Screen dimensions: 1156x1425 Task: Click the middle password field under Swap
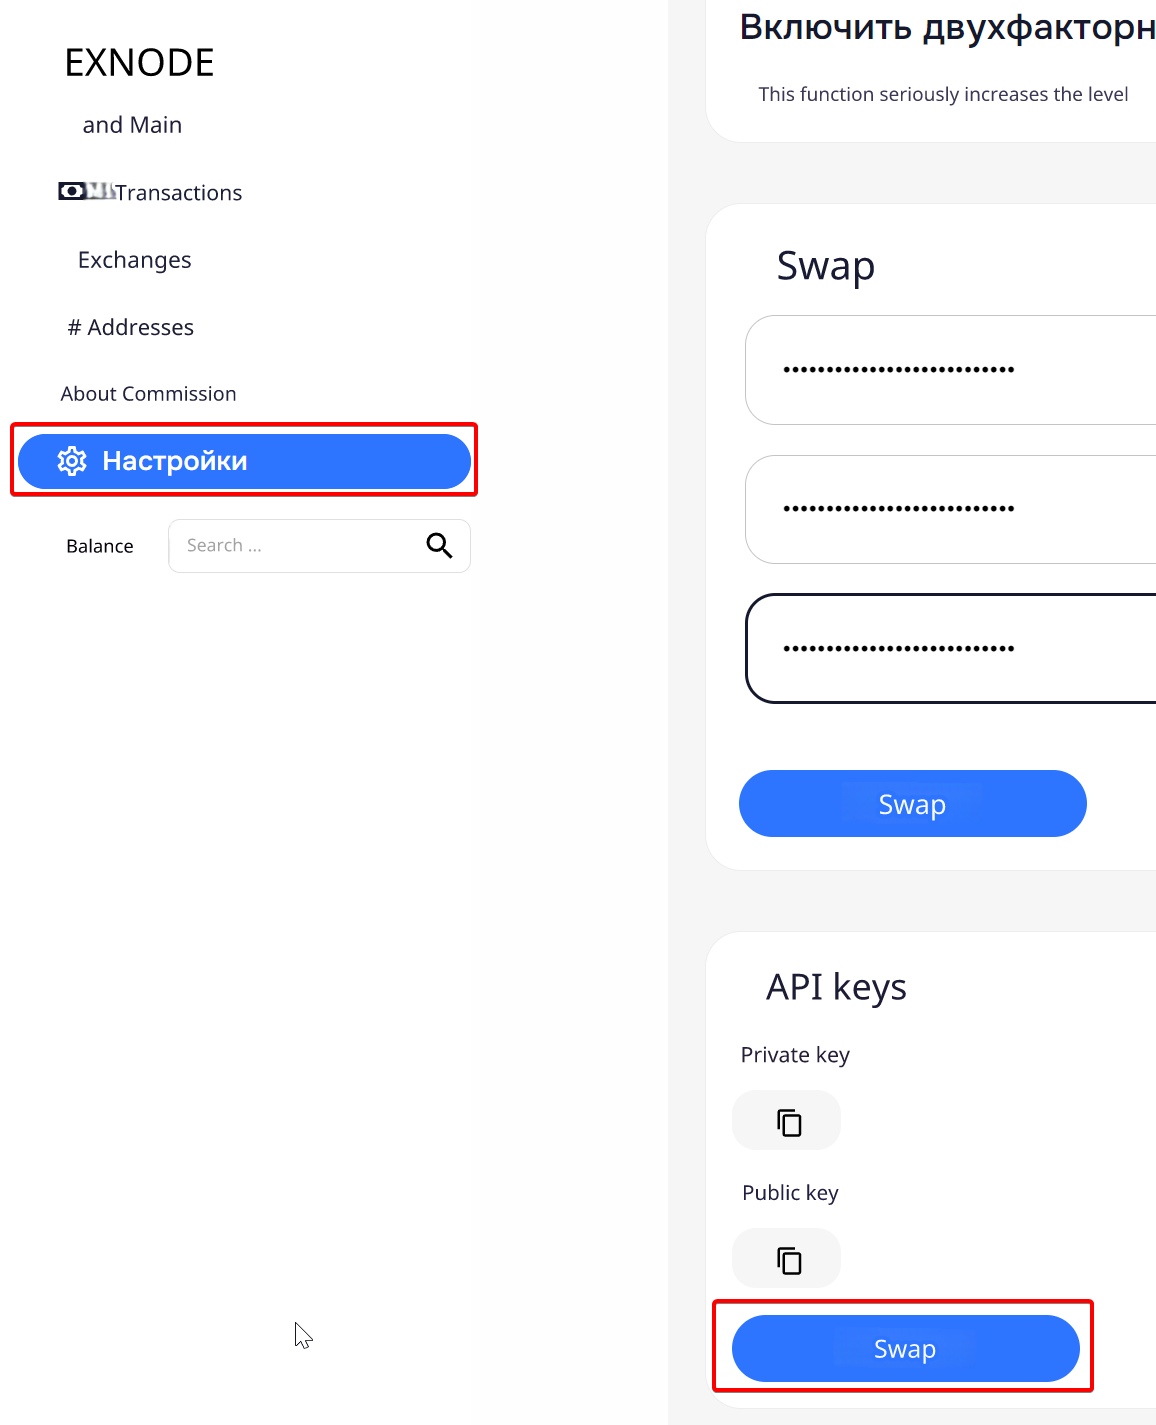click(x=950, y=509)
